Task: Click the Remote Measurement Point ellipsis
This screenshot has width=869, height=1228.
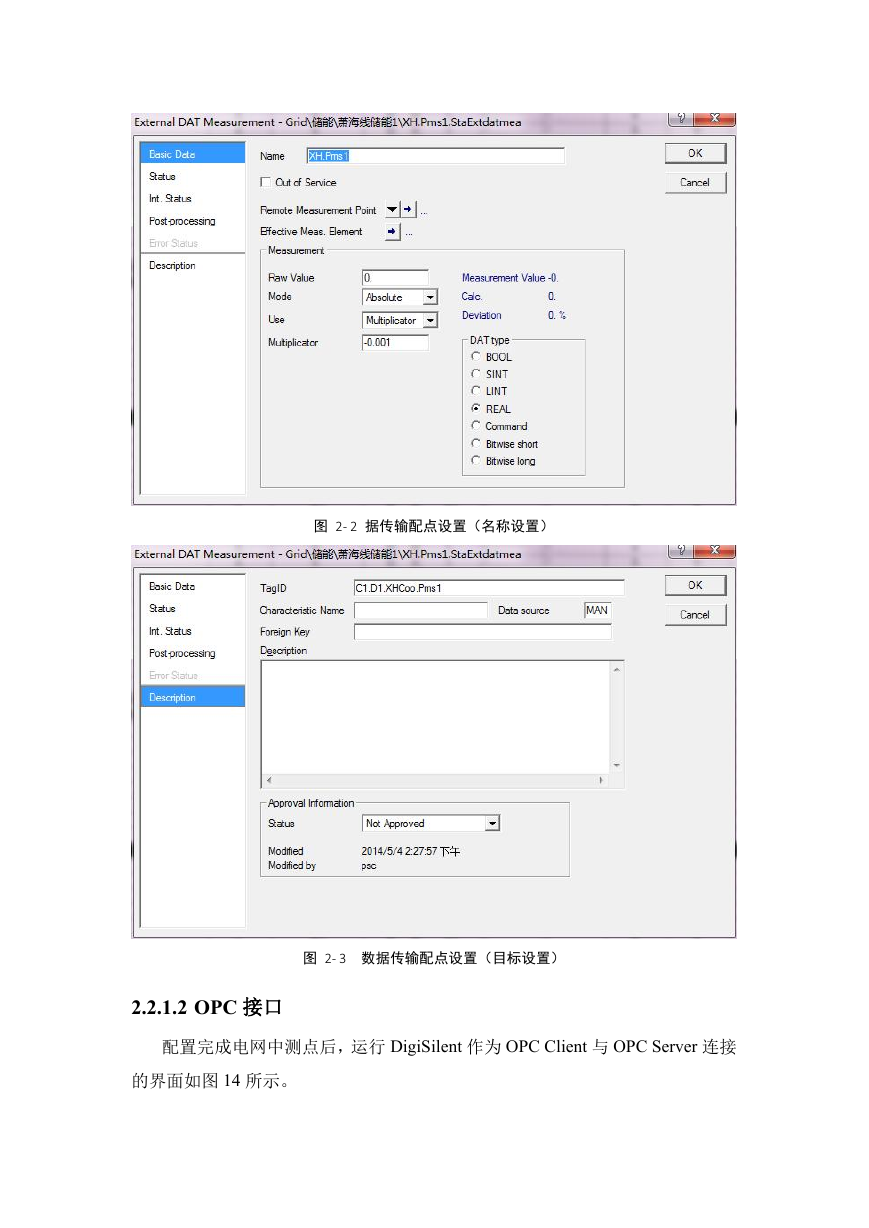Action: [x=424, y=211]
